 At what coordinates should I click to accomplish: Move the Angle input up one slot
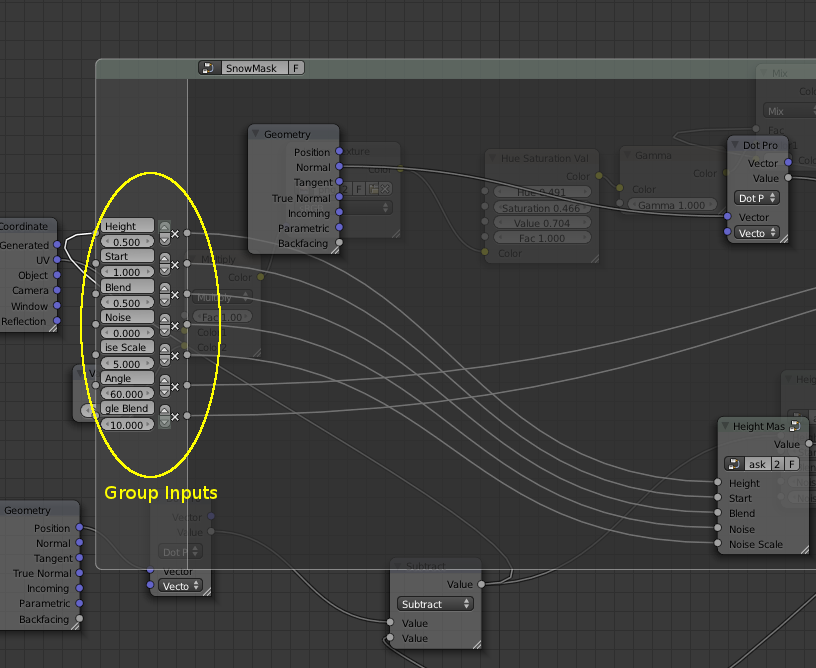(x=164, y=379)
